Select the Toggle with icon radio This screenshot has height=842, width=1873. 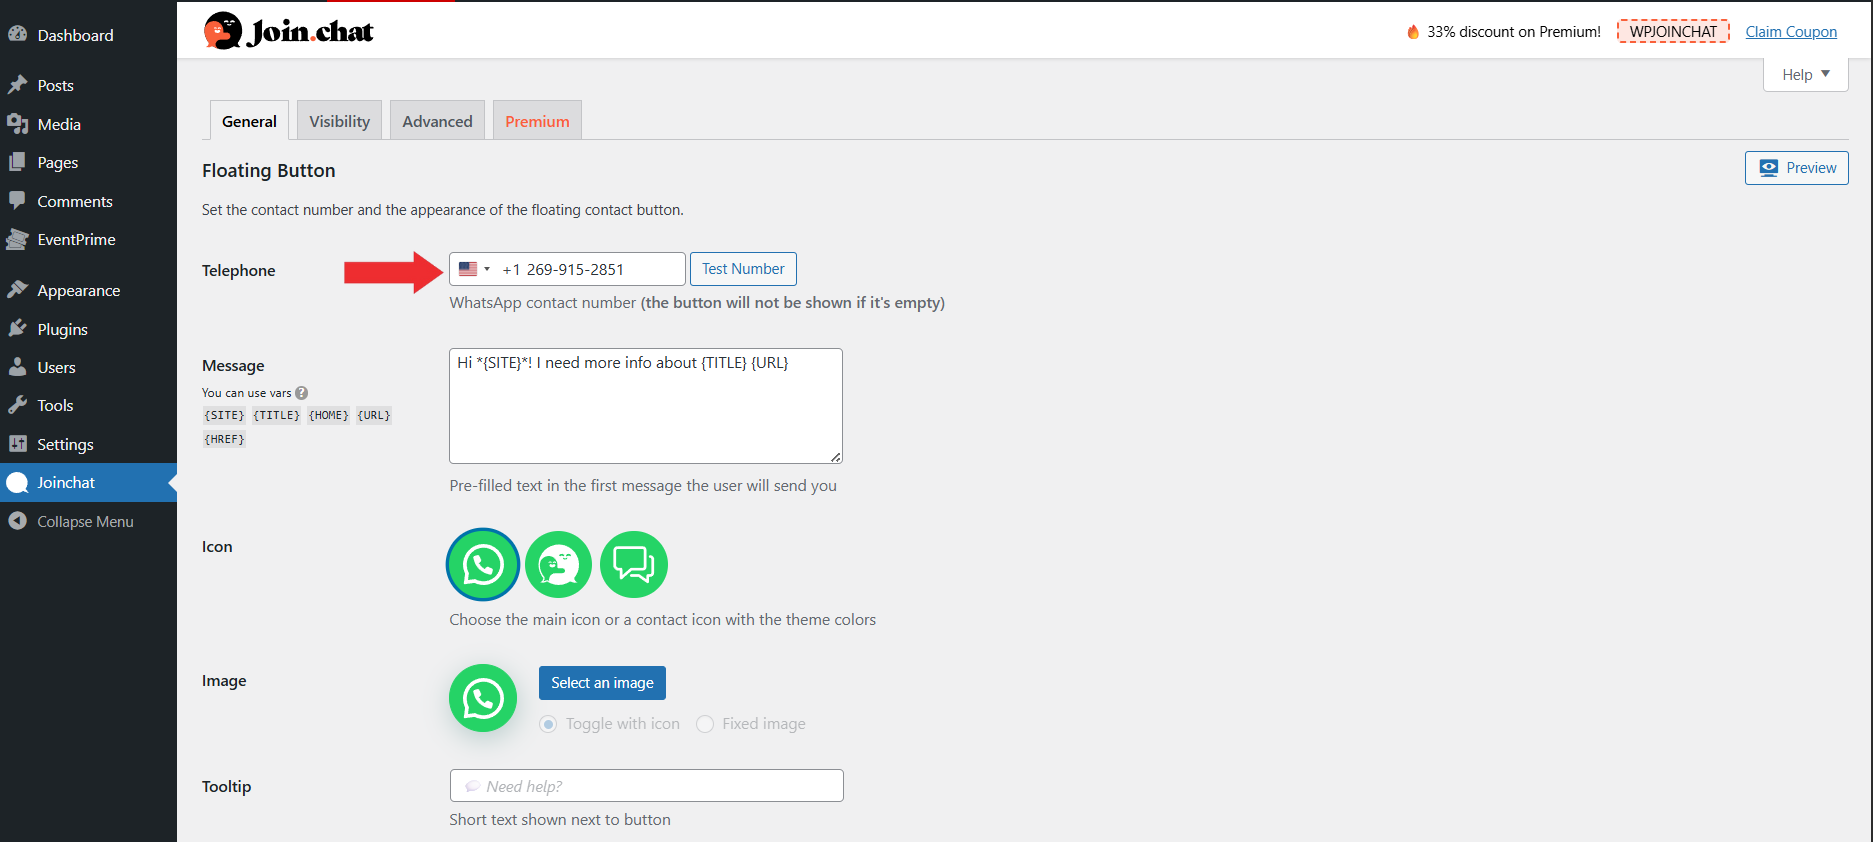tap(548, 724)
